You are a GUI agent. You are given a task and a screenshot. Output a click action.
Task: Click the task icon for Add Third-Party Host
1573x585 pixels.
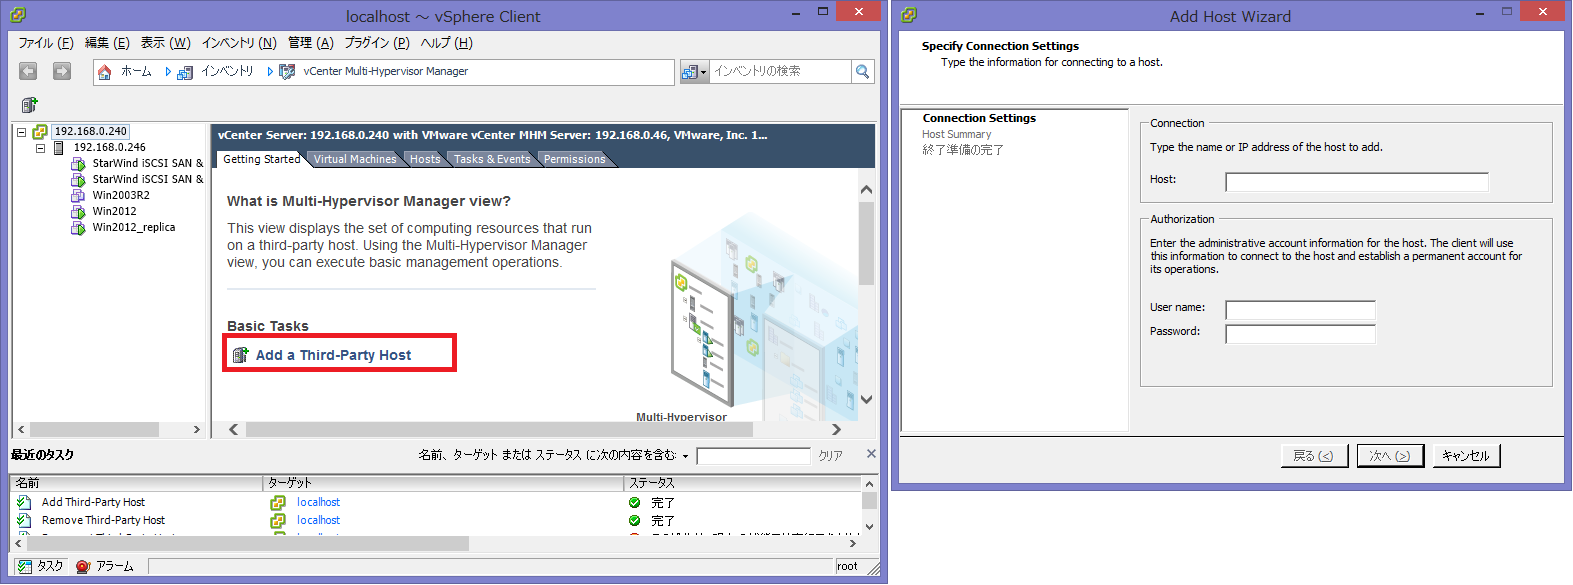click(x=24, y=503)
